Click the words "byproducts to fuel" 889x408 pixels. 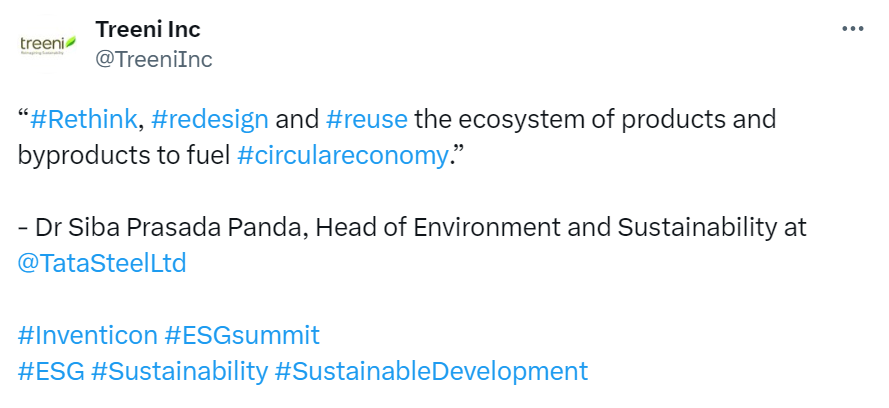click(124, 156)
